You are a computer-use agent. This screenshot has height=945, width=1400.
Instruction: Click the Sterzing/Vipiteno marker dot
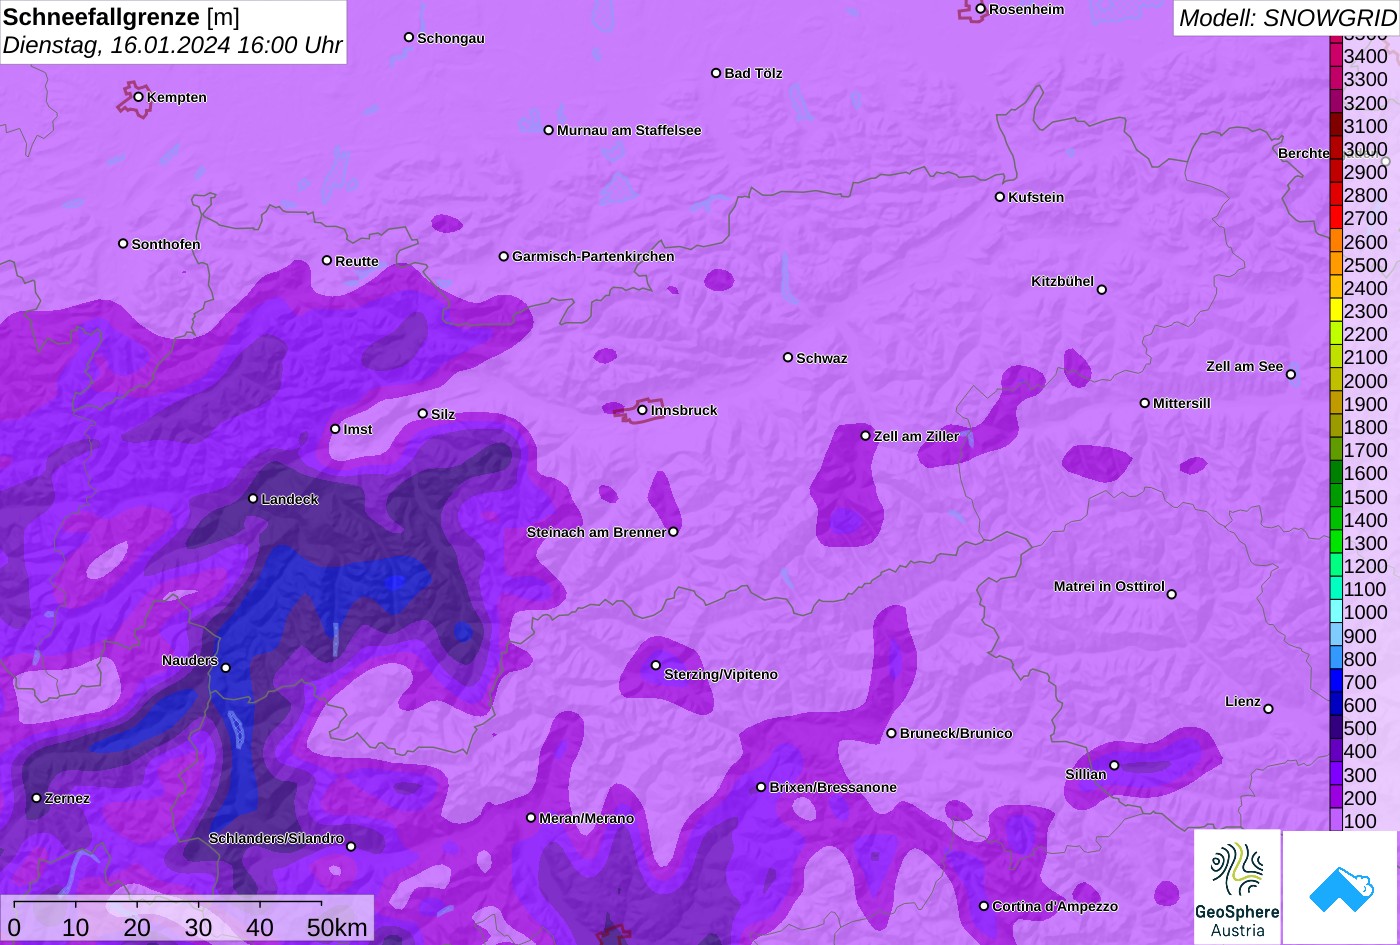click(x=656, y=665)
